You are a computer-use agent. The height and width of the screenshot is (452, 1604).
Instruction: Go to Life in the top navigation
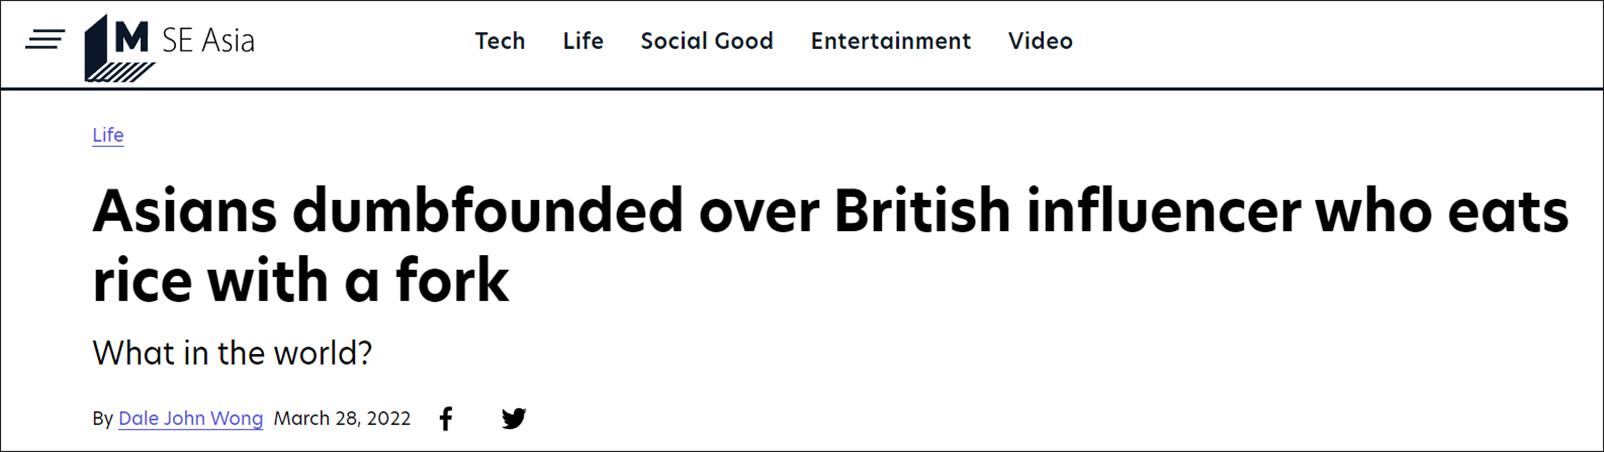click(583, 41)
